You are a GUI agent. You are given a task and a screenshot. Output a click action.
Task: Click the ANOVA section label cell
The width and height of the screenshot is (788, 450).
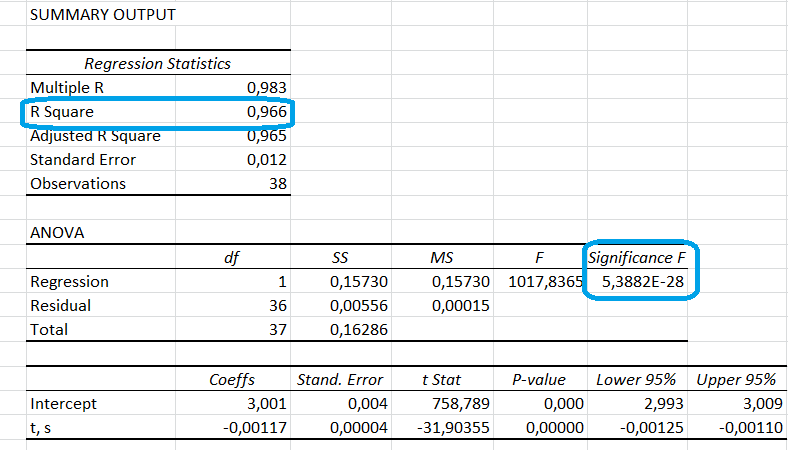pyautogui.click(x=56, y=232)
